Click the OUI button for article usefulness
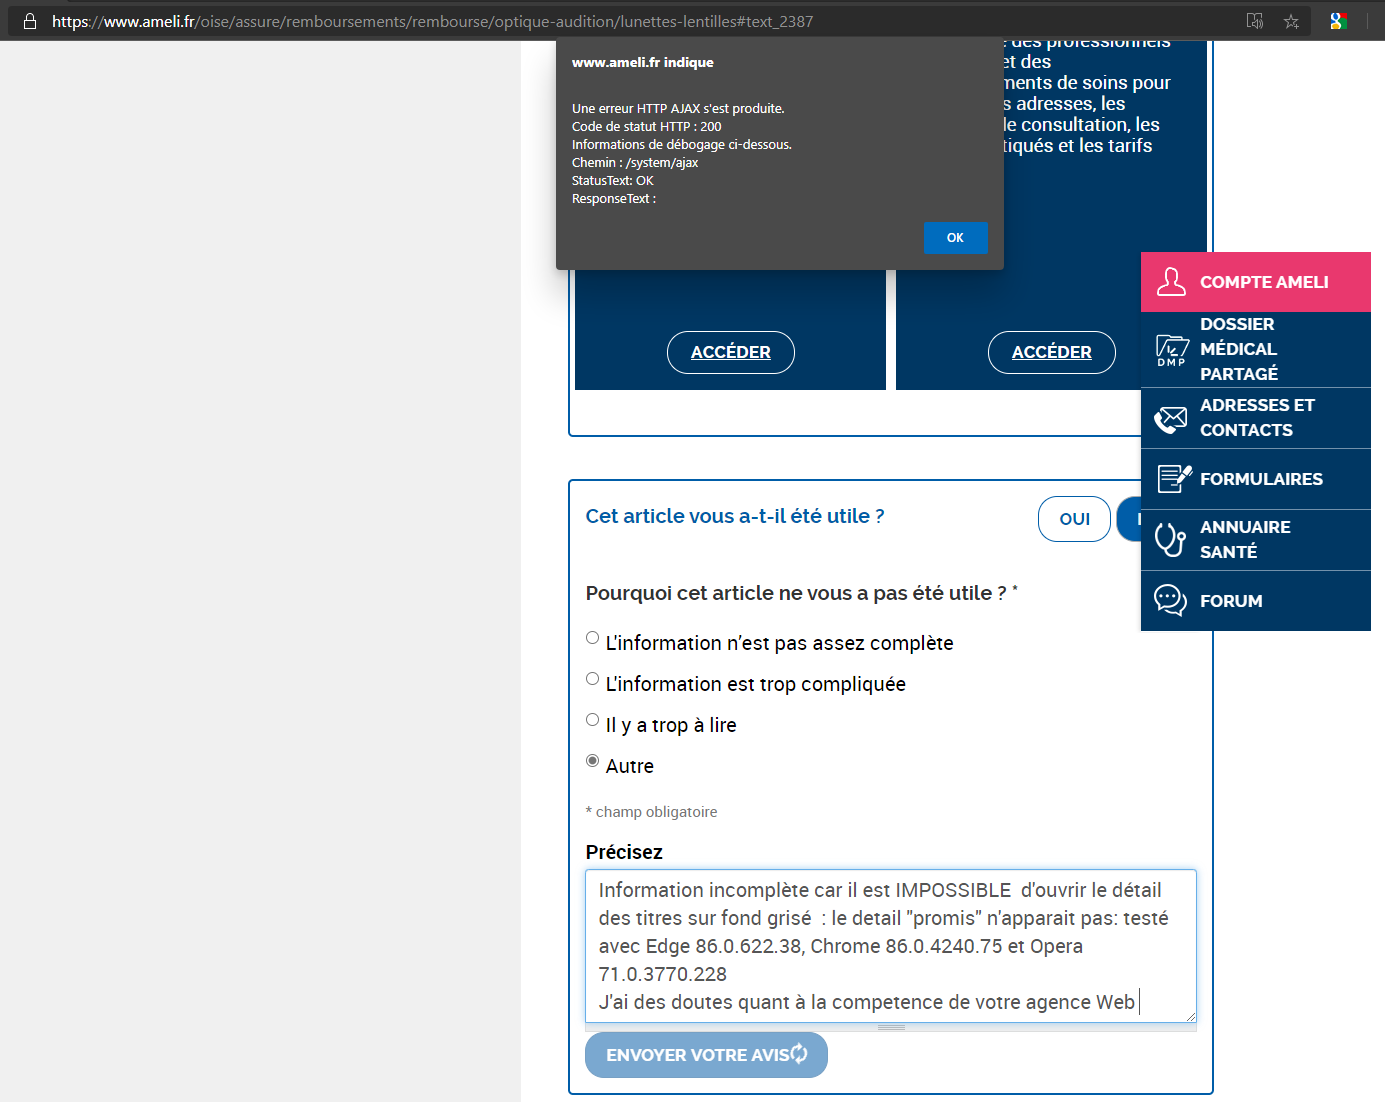 point(1074,519)
